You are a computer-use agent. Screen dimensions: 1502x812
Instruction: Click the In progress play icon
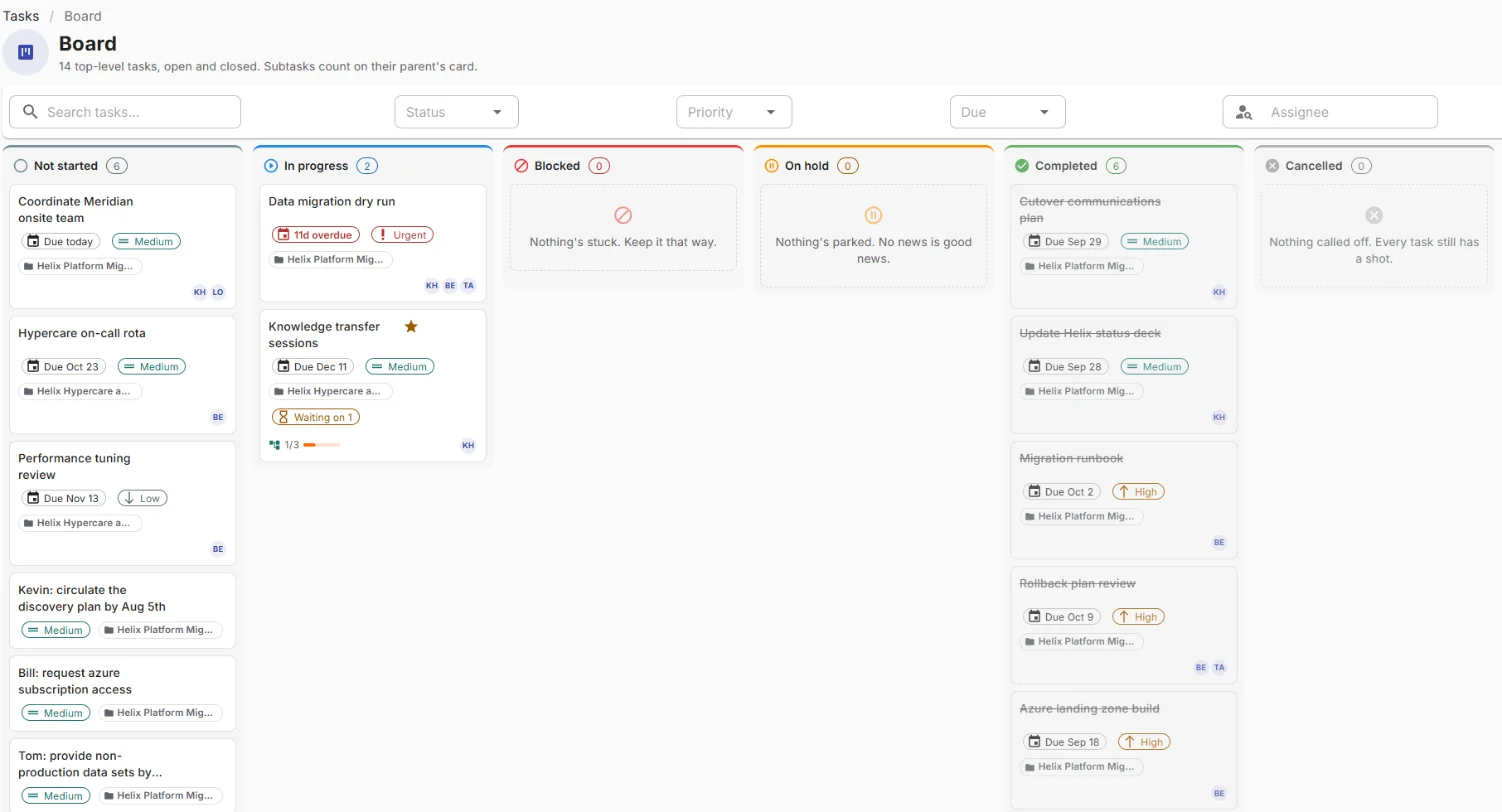pos(271,166)
